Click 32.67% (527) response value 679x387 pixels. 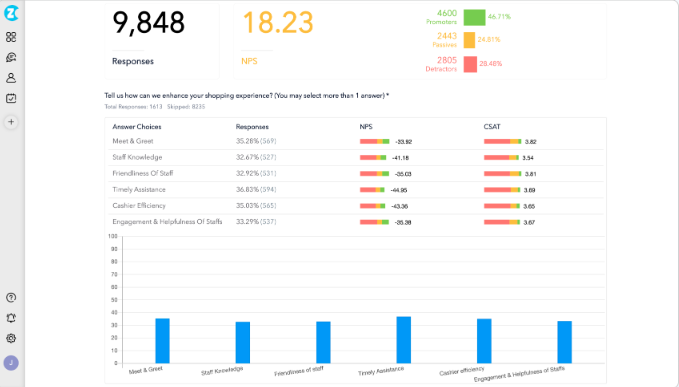pos(256,157)
